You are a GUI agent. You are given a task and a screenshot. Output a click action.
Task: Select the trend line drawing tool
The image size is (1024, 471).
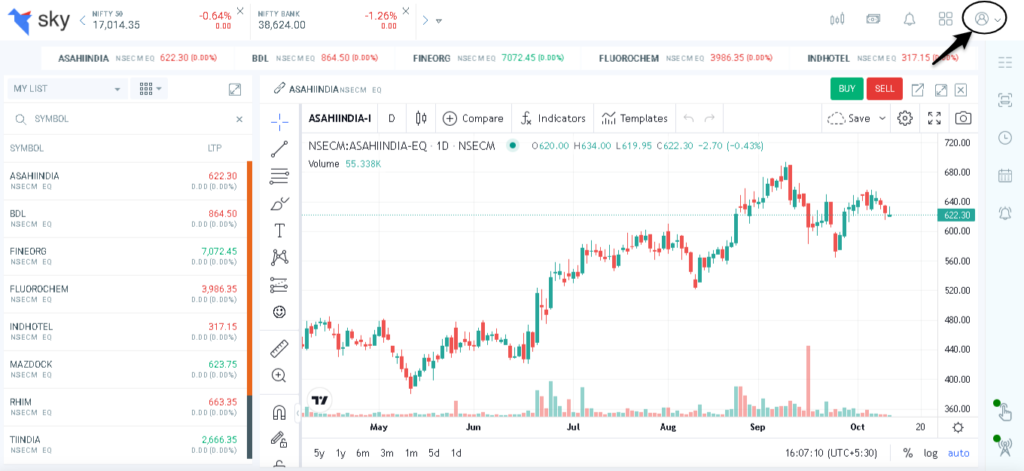[280, 149]
